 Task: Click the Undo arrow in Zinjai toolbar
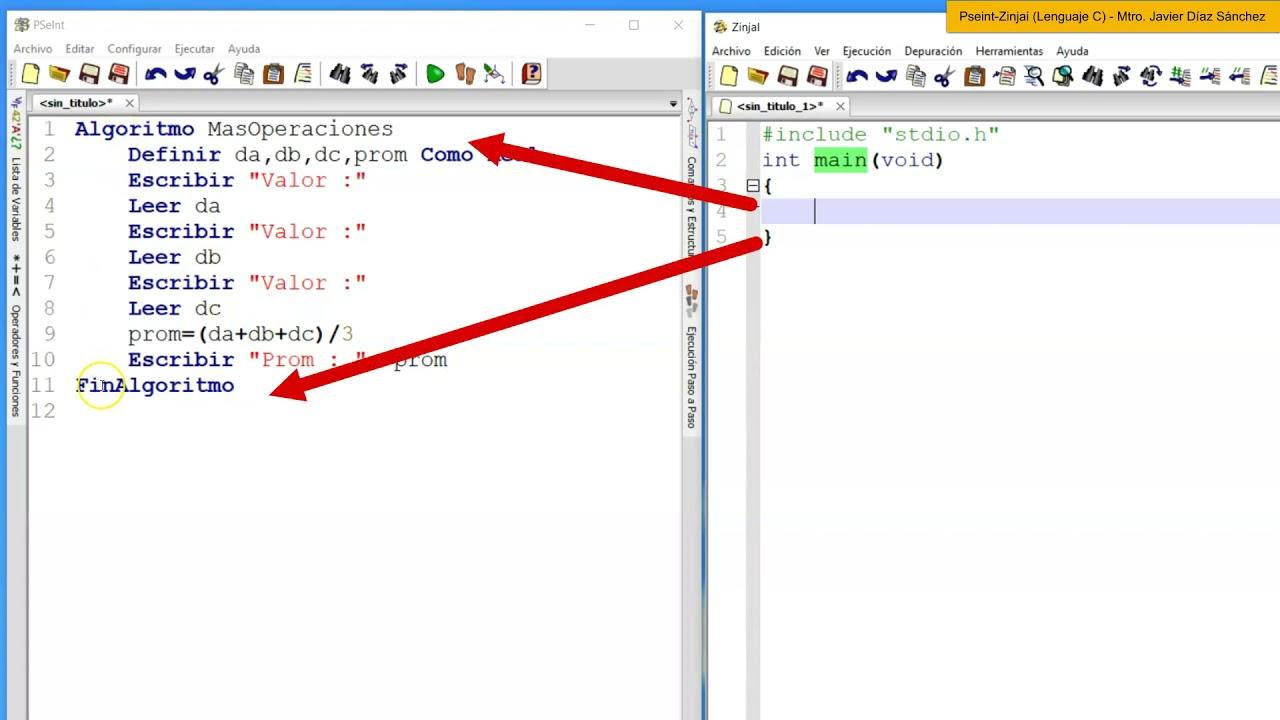click(857, 77)
